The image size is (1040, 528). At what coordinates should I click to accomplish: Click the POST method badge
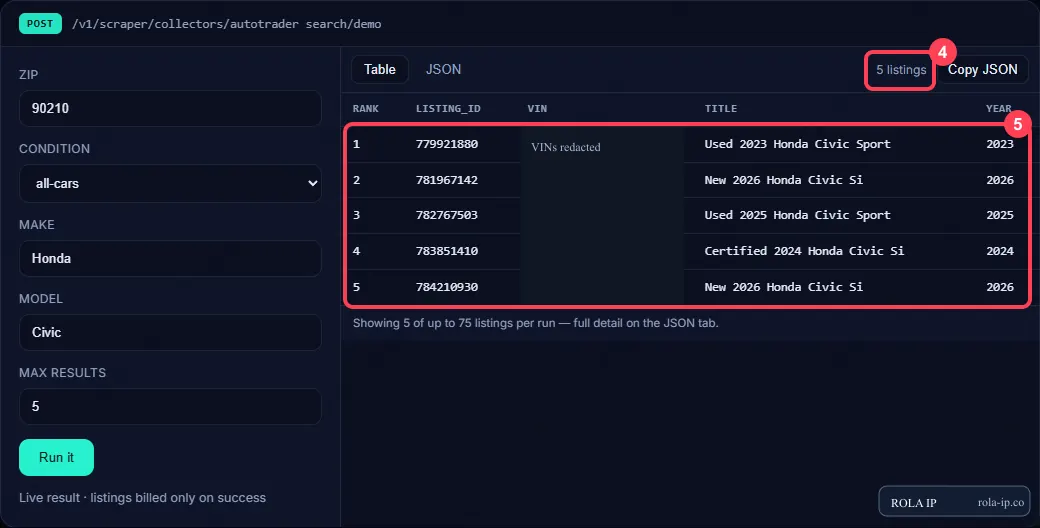40,24
